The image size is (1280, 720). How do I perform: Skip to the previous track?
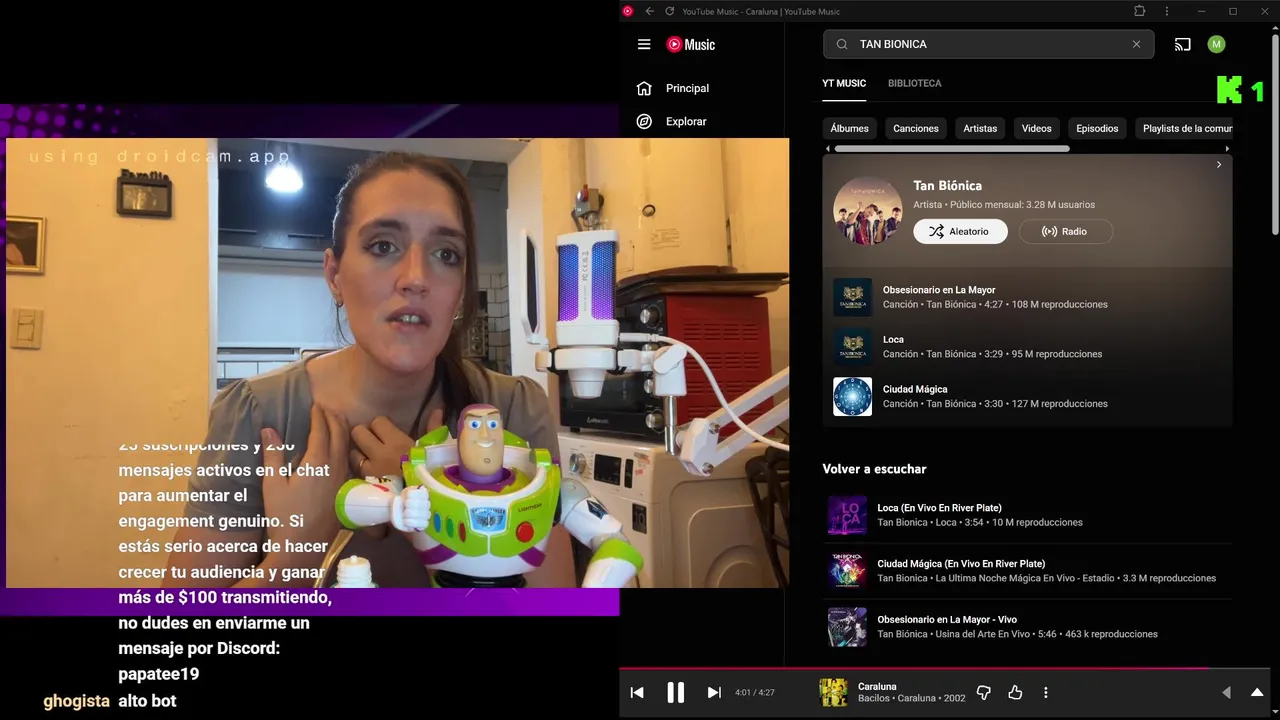pyautogui.click(x=637, y=692)
